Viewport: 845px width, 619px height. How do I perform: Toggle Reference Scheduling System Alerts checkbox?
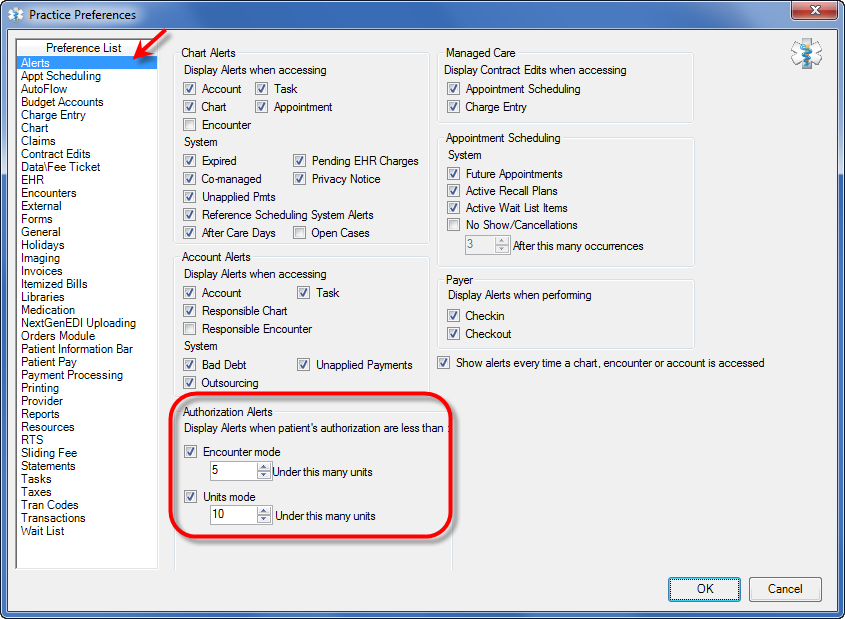[x=189, y=214]
